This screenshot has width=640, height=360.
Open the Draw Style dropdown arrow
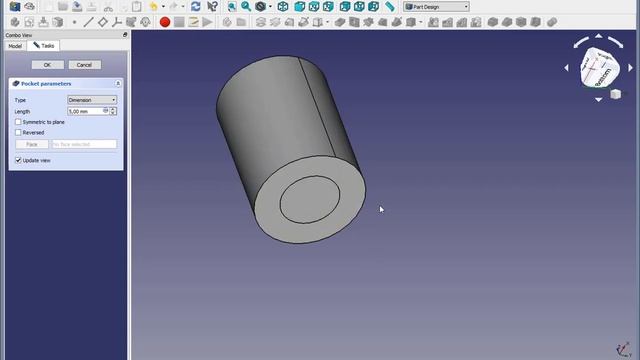coord(270,7)
